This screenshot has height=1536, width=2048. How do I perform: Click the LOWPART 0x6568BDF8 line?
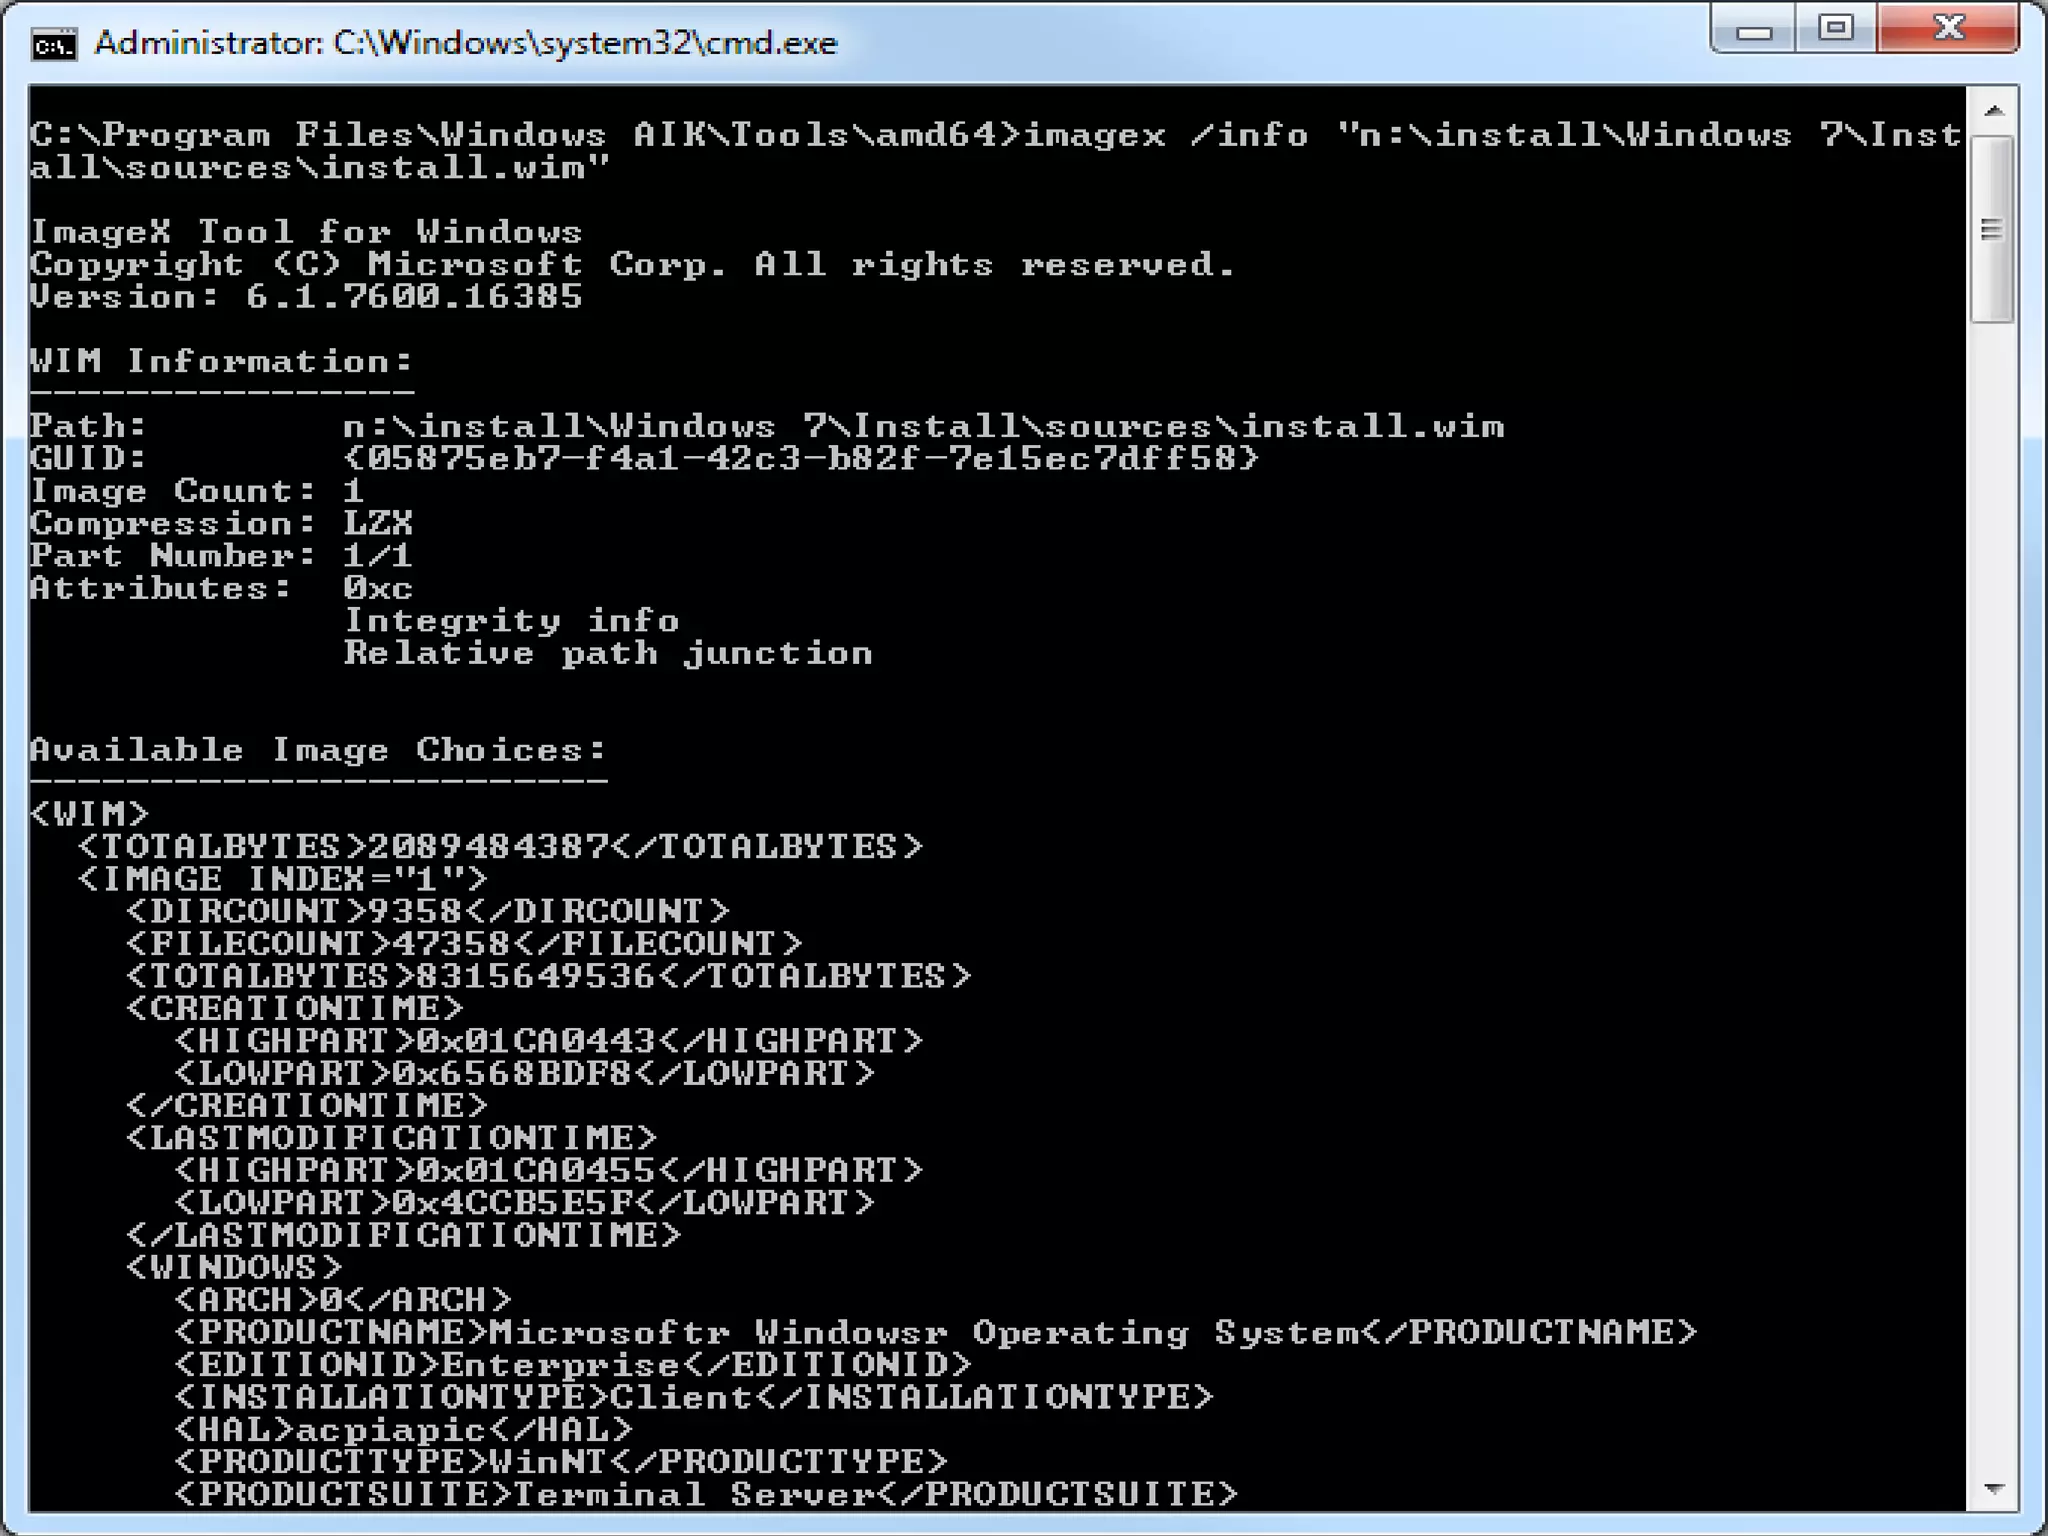[524, 1073]
